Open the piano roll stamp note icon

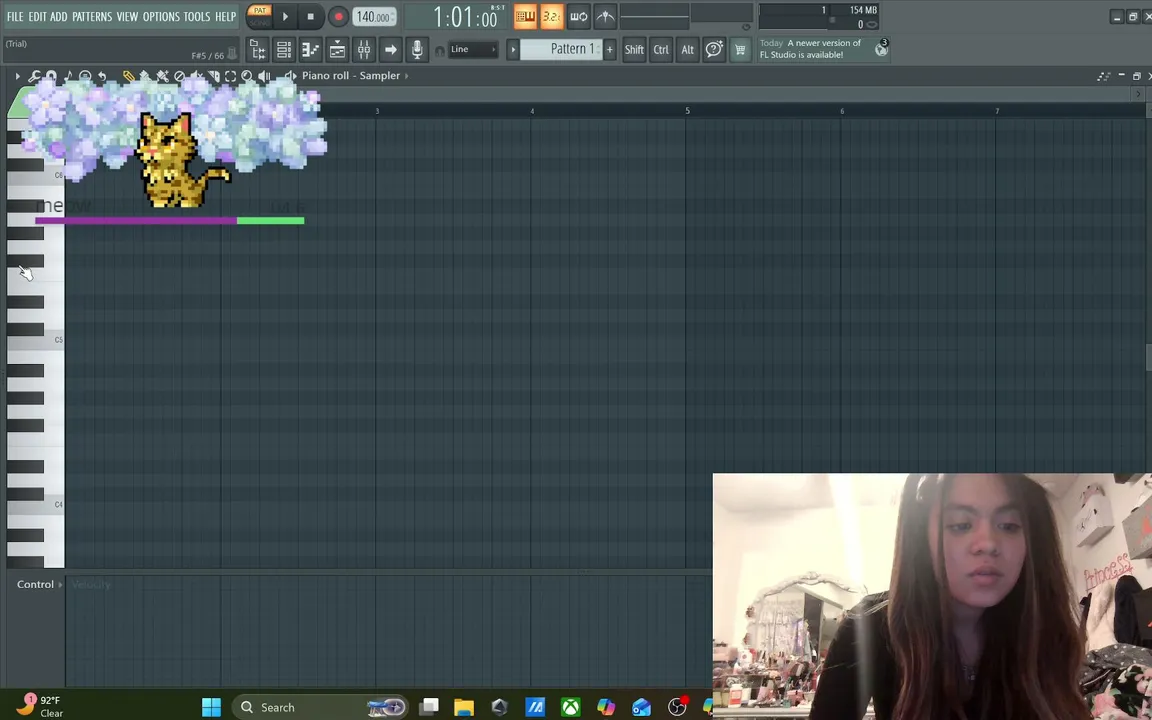[x=68, y=76]
